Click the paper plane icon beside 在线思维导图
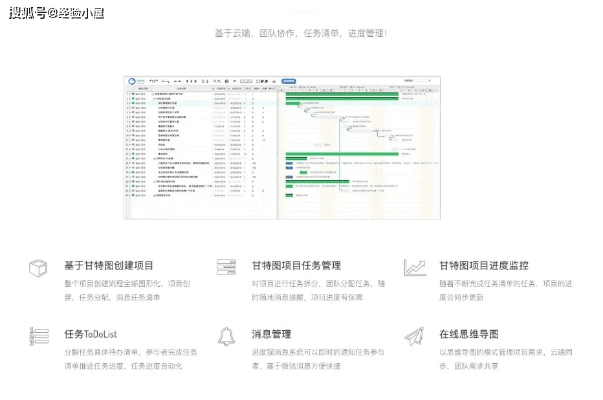This screenshot has height=400, width=603. pos(414,335)
